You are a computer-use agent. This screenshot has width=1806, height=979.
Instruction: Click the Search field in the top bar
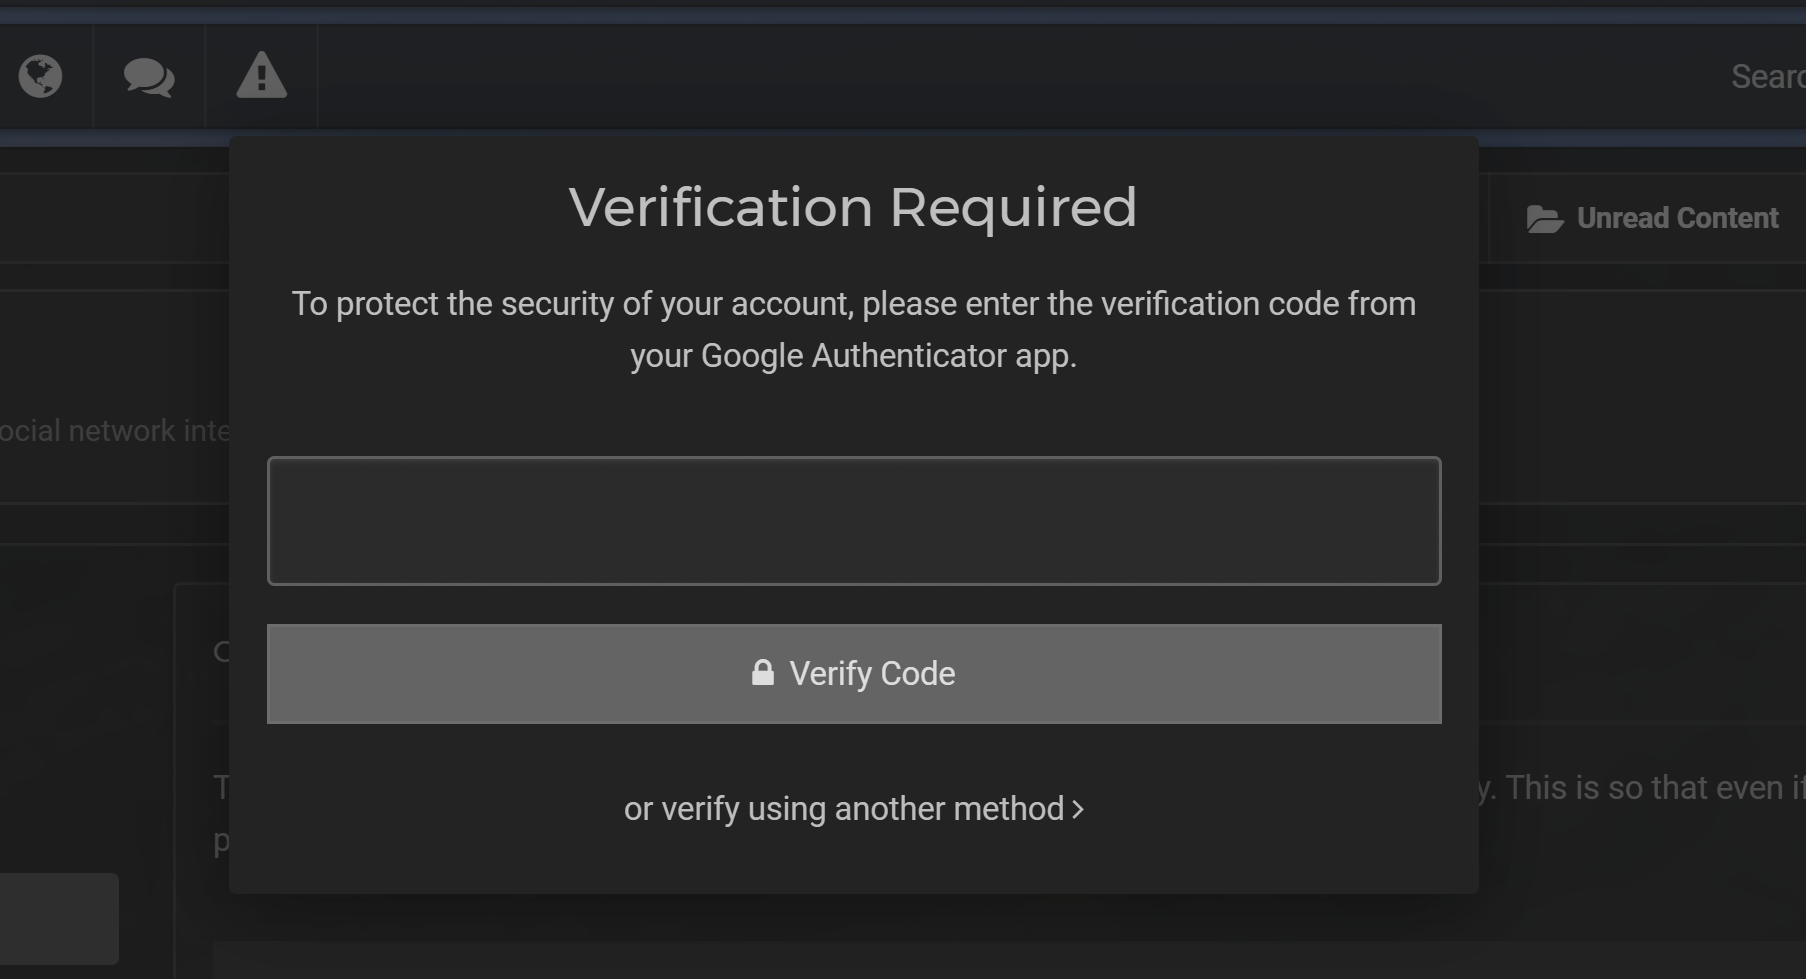tap(1766, 77)
